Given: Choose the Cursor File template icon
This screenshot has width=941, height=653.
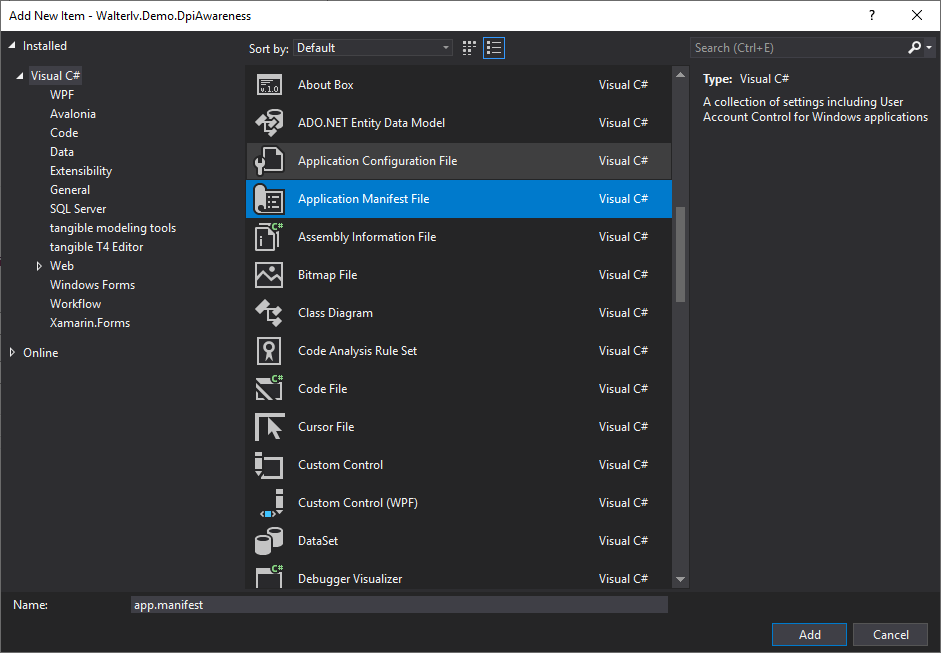Looking at the screenshot, I should coord(269,427).
